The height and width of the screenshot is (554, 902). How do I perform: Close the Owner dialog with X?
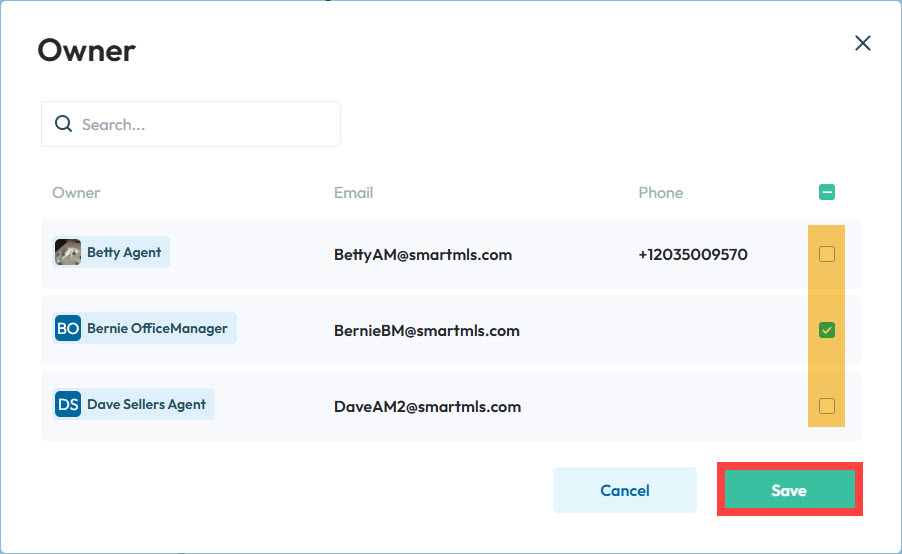pyautogui.click(x=862, y=43)
